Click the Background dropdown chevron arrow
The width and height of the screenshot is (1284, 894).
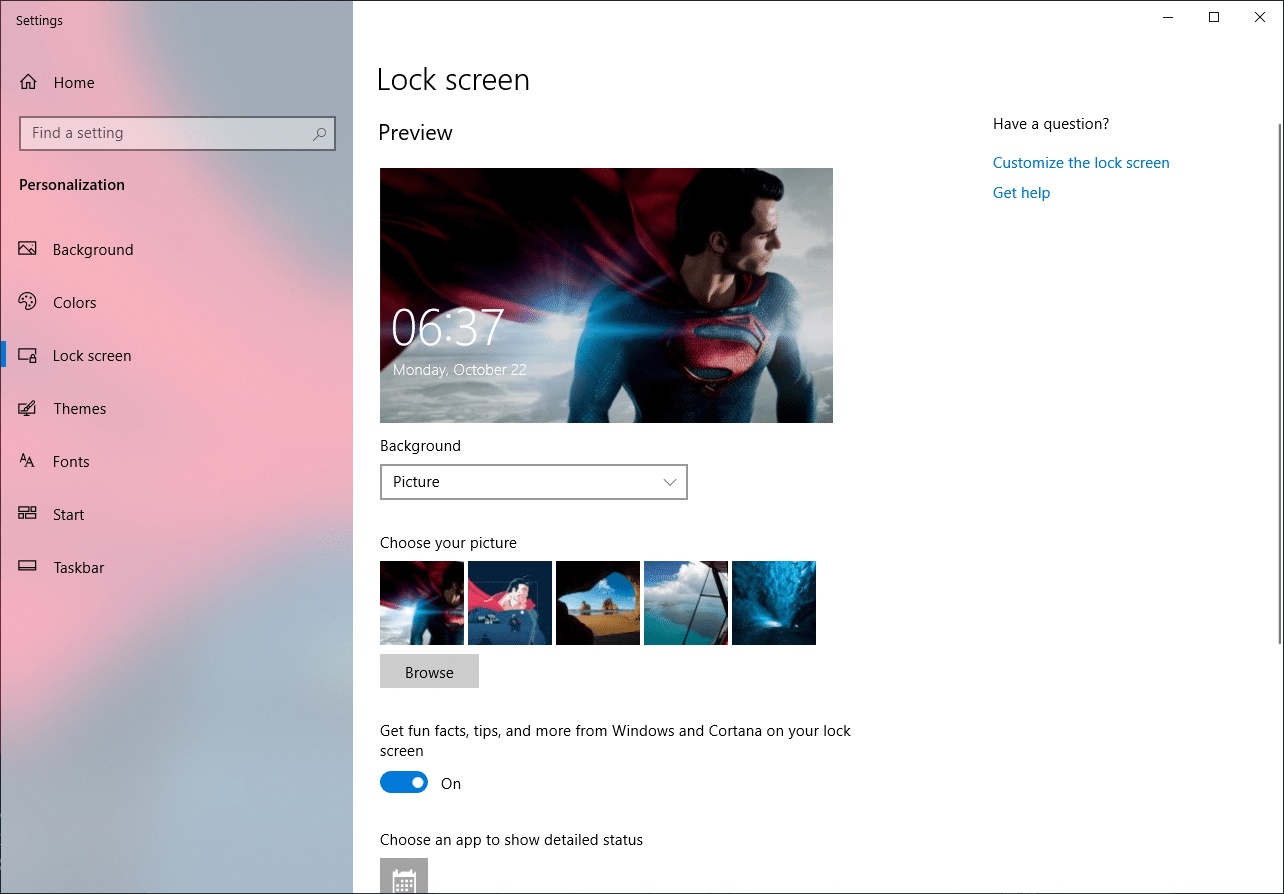coord(669,482)
